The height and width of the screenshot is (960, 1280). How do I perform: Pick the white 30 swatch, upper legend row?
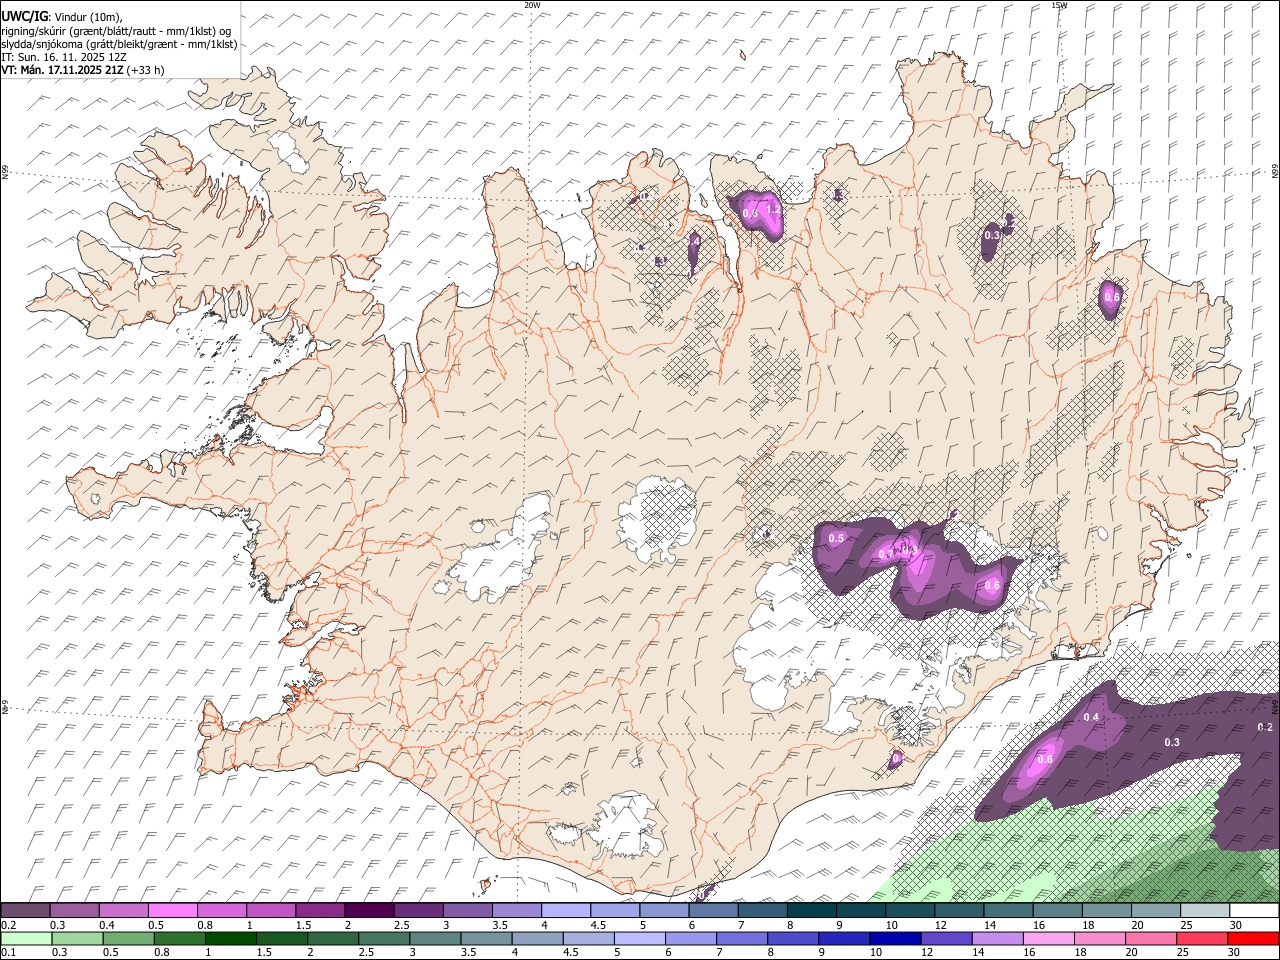[x=1254, y=911]
